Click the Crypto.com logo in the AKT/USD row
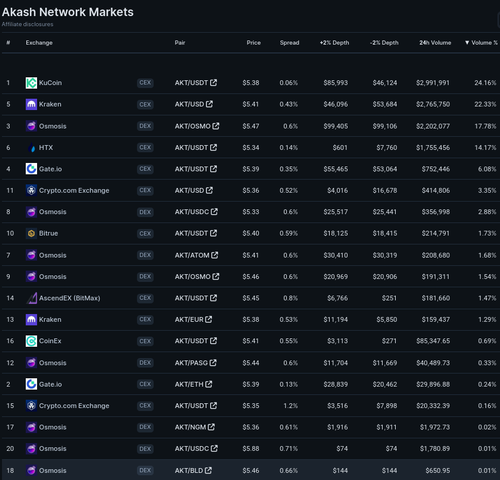The height and width of the screenshot is (480, 500). pyautogui.click(x=31, y=190)
